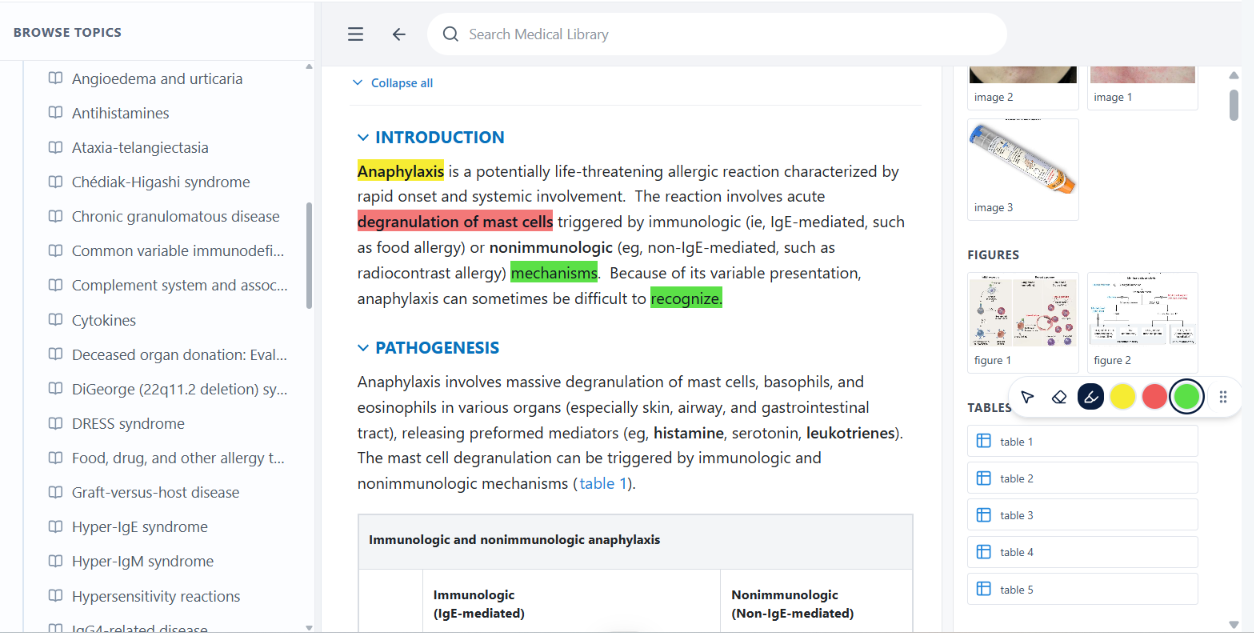
Task: Click the search magnifier icon
Action: click(x=451, y=34)
